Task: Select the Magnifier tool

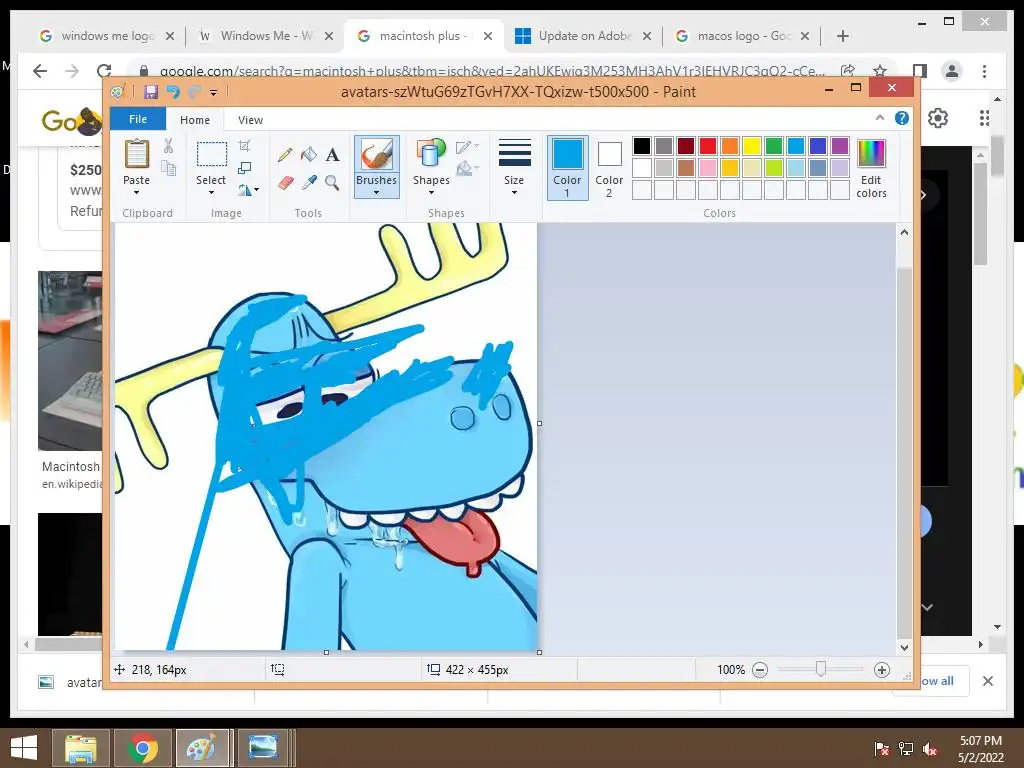Action: pos(332,183)
